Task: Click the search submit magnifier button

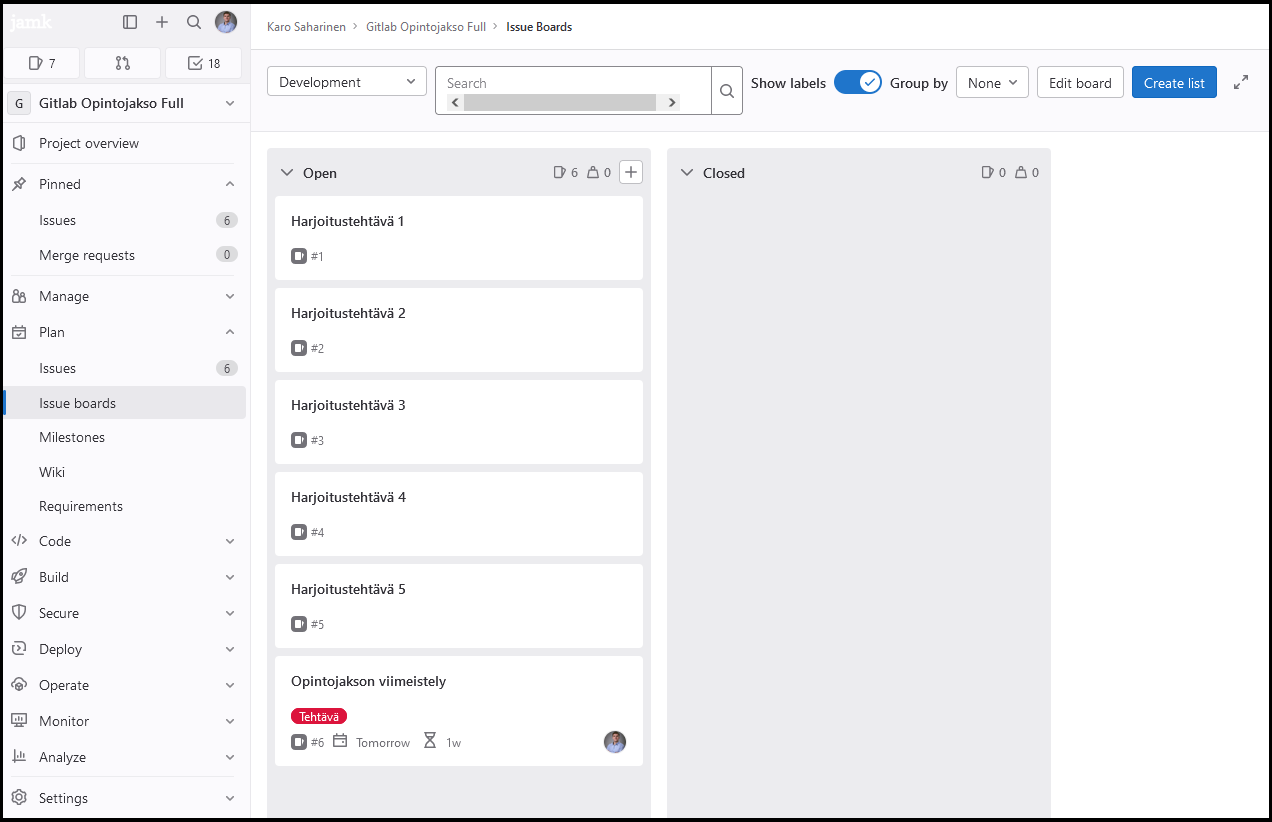Action: [727, 91]
